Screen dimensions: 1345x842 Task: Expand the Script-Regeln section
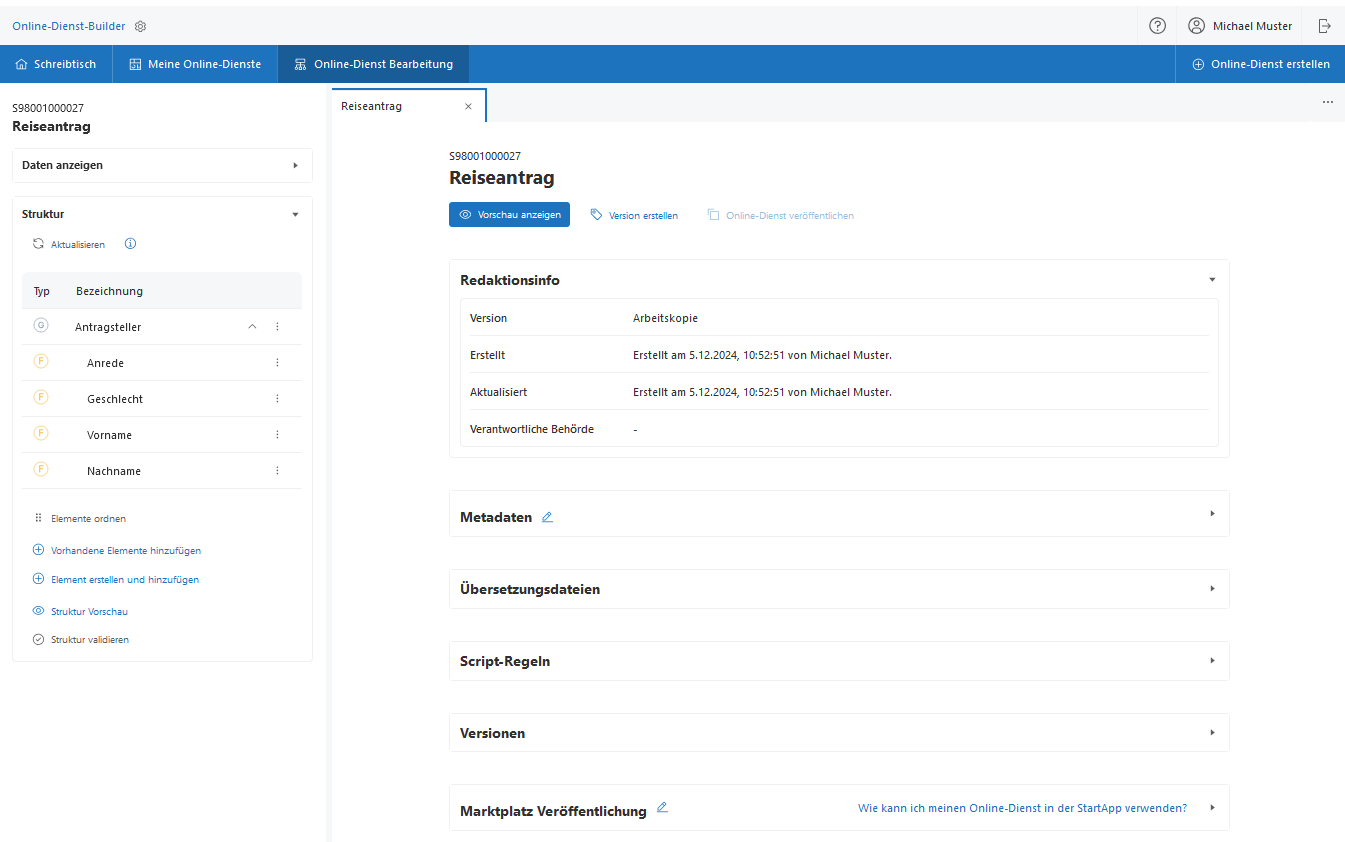(1212, 661)
